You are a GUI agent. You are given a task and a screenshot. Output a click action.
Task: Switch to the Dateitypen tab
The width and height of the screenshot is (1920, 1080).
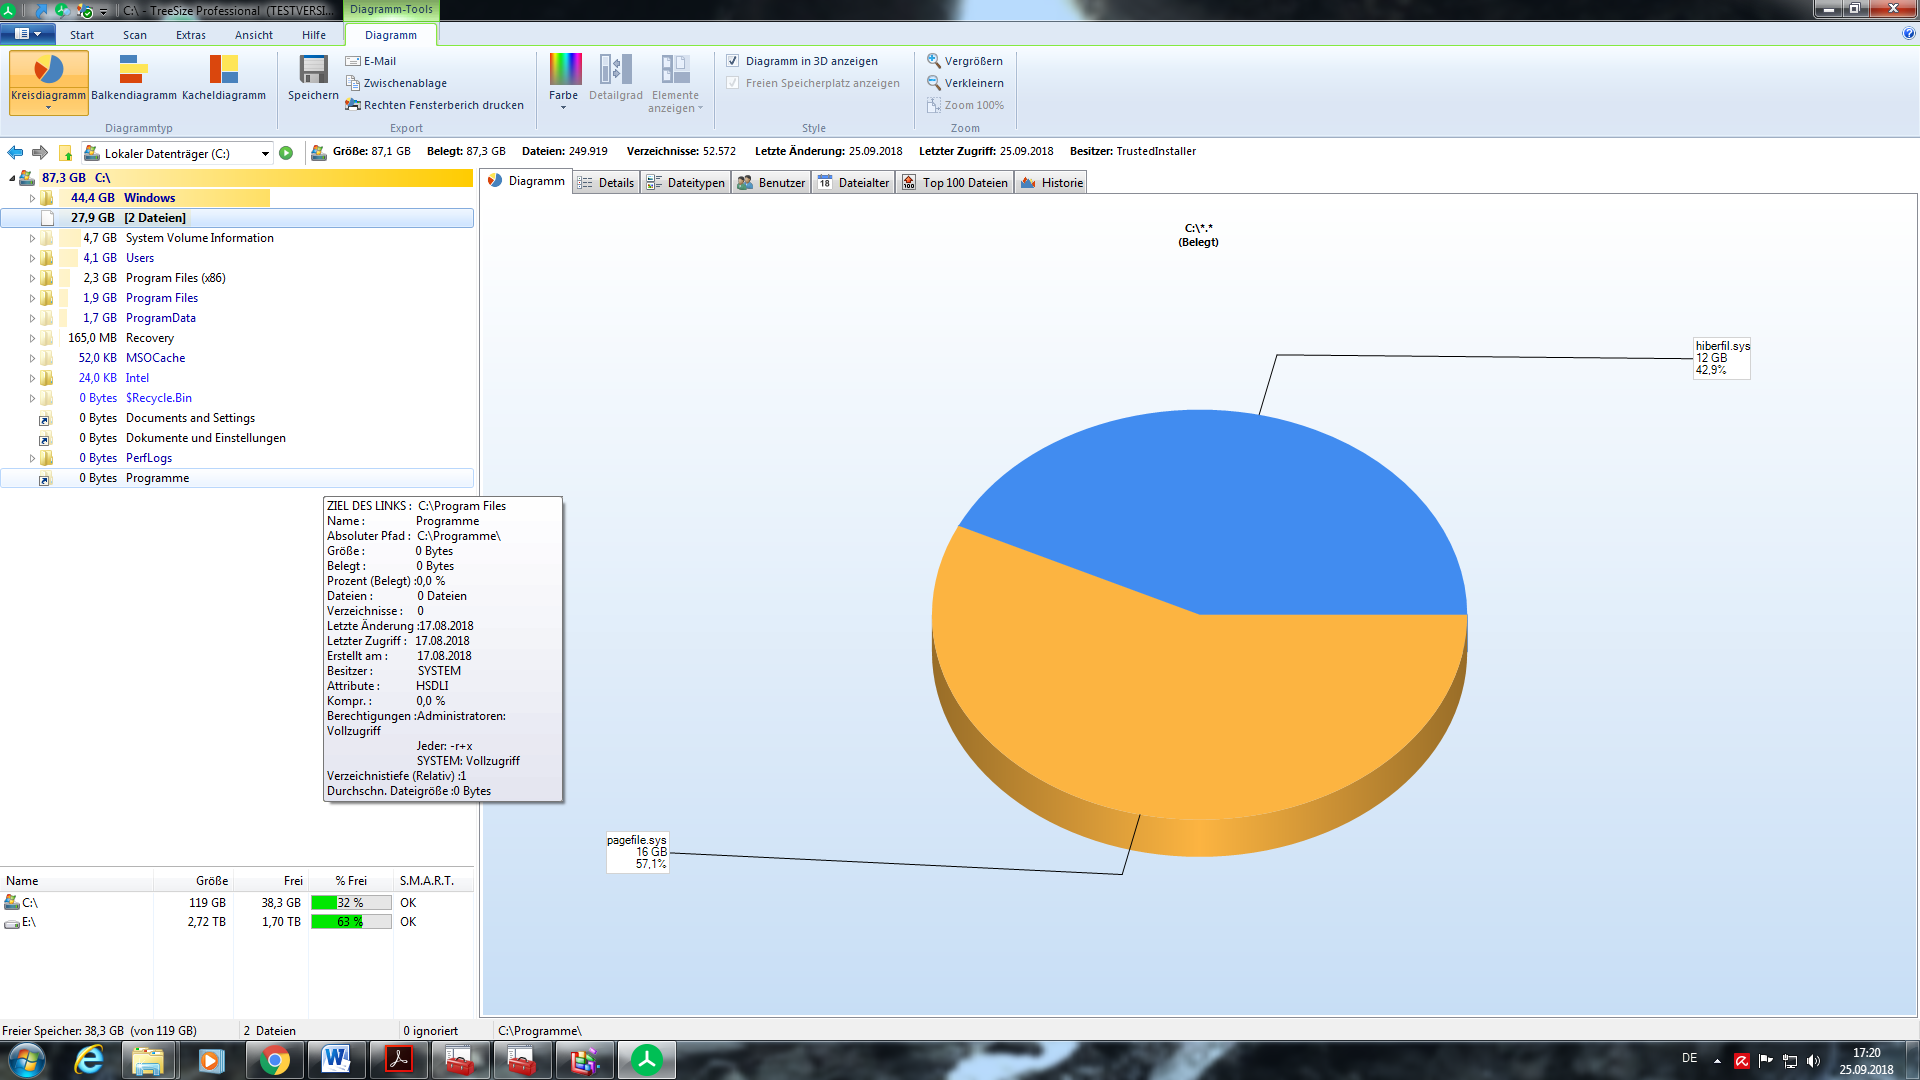pyautogui.click(x=686, y=182)
